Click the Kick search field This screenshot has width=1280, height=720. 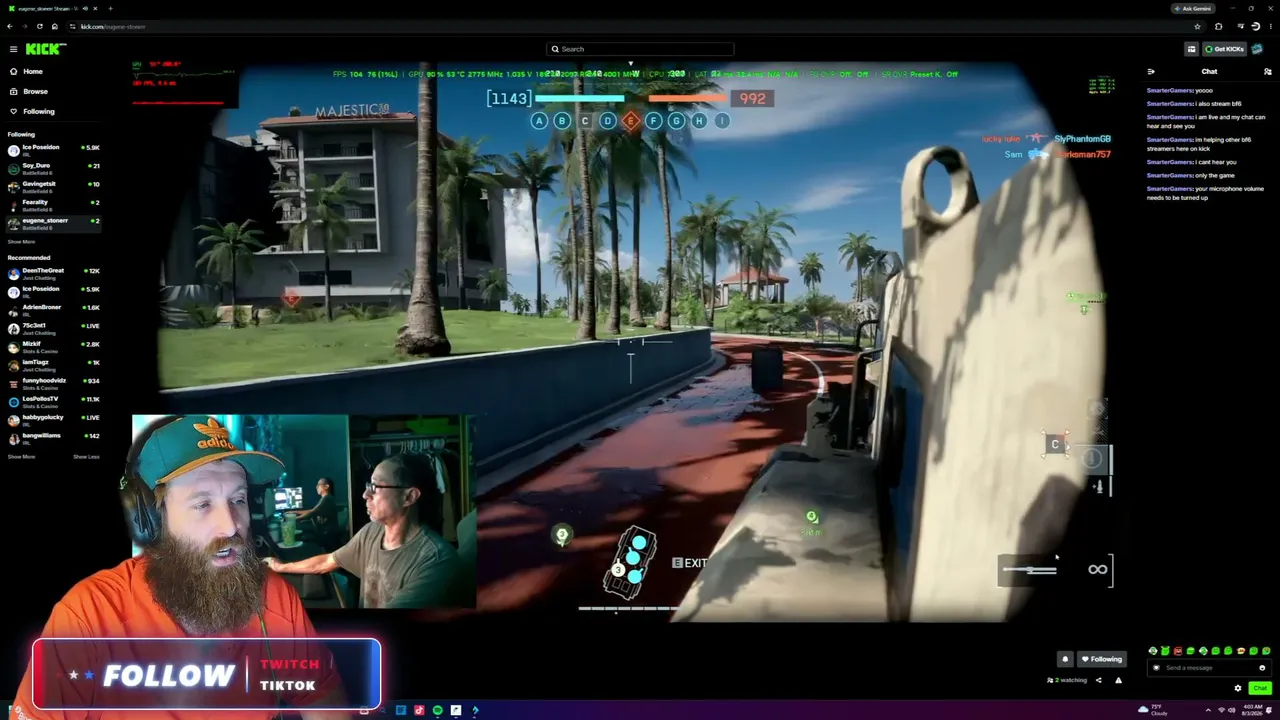click(x=640, y=49)
